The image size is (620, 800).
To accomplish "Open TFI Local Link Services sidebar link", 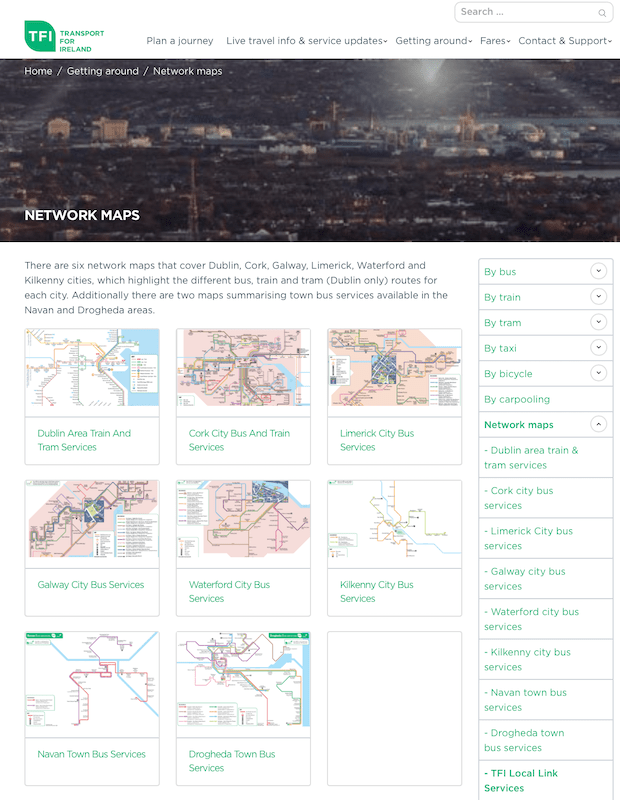I will tap(520, 780).
